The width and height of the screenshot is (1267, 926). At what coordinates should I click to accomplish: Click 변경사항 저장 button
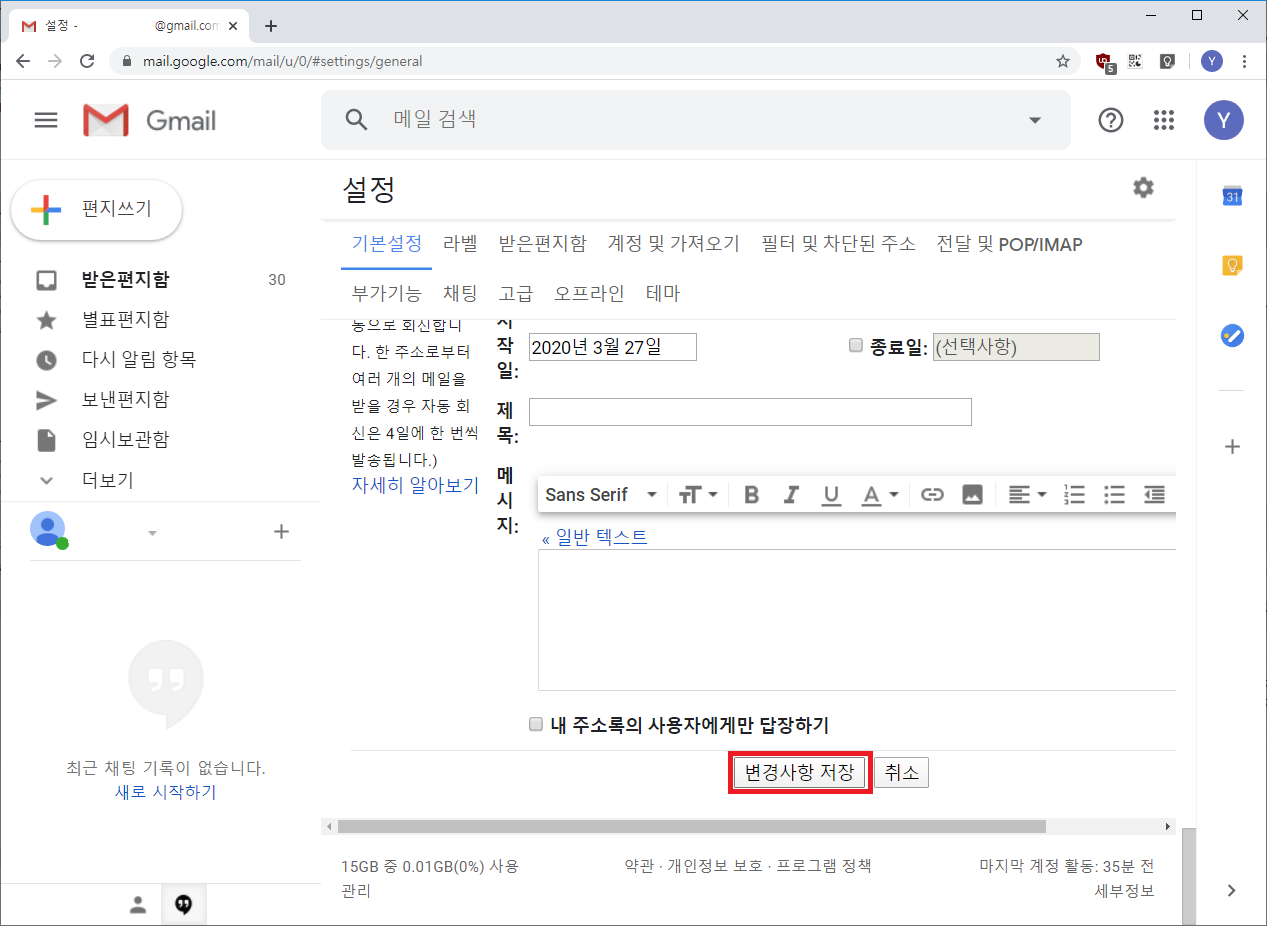tap(800, 772)
